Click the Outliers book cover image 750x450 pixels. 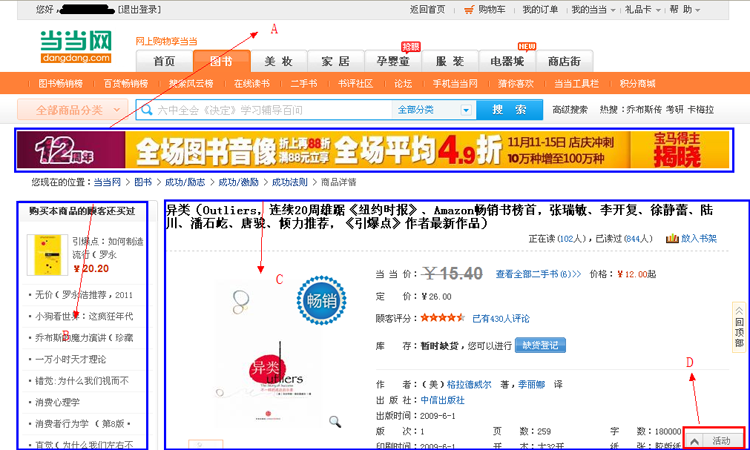coord(268,354)
